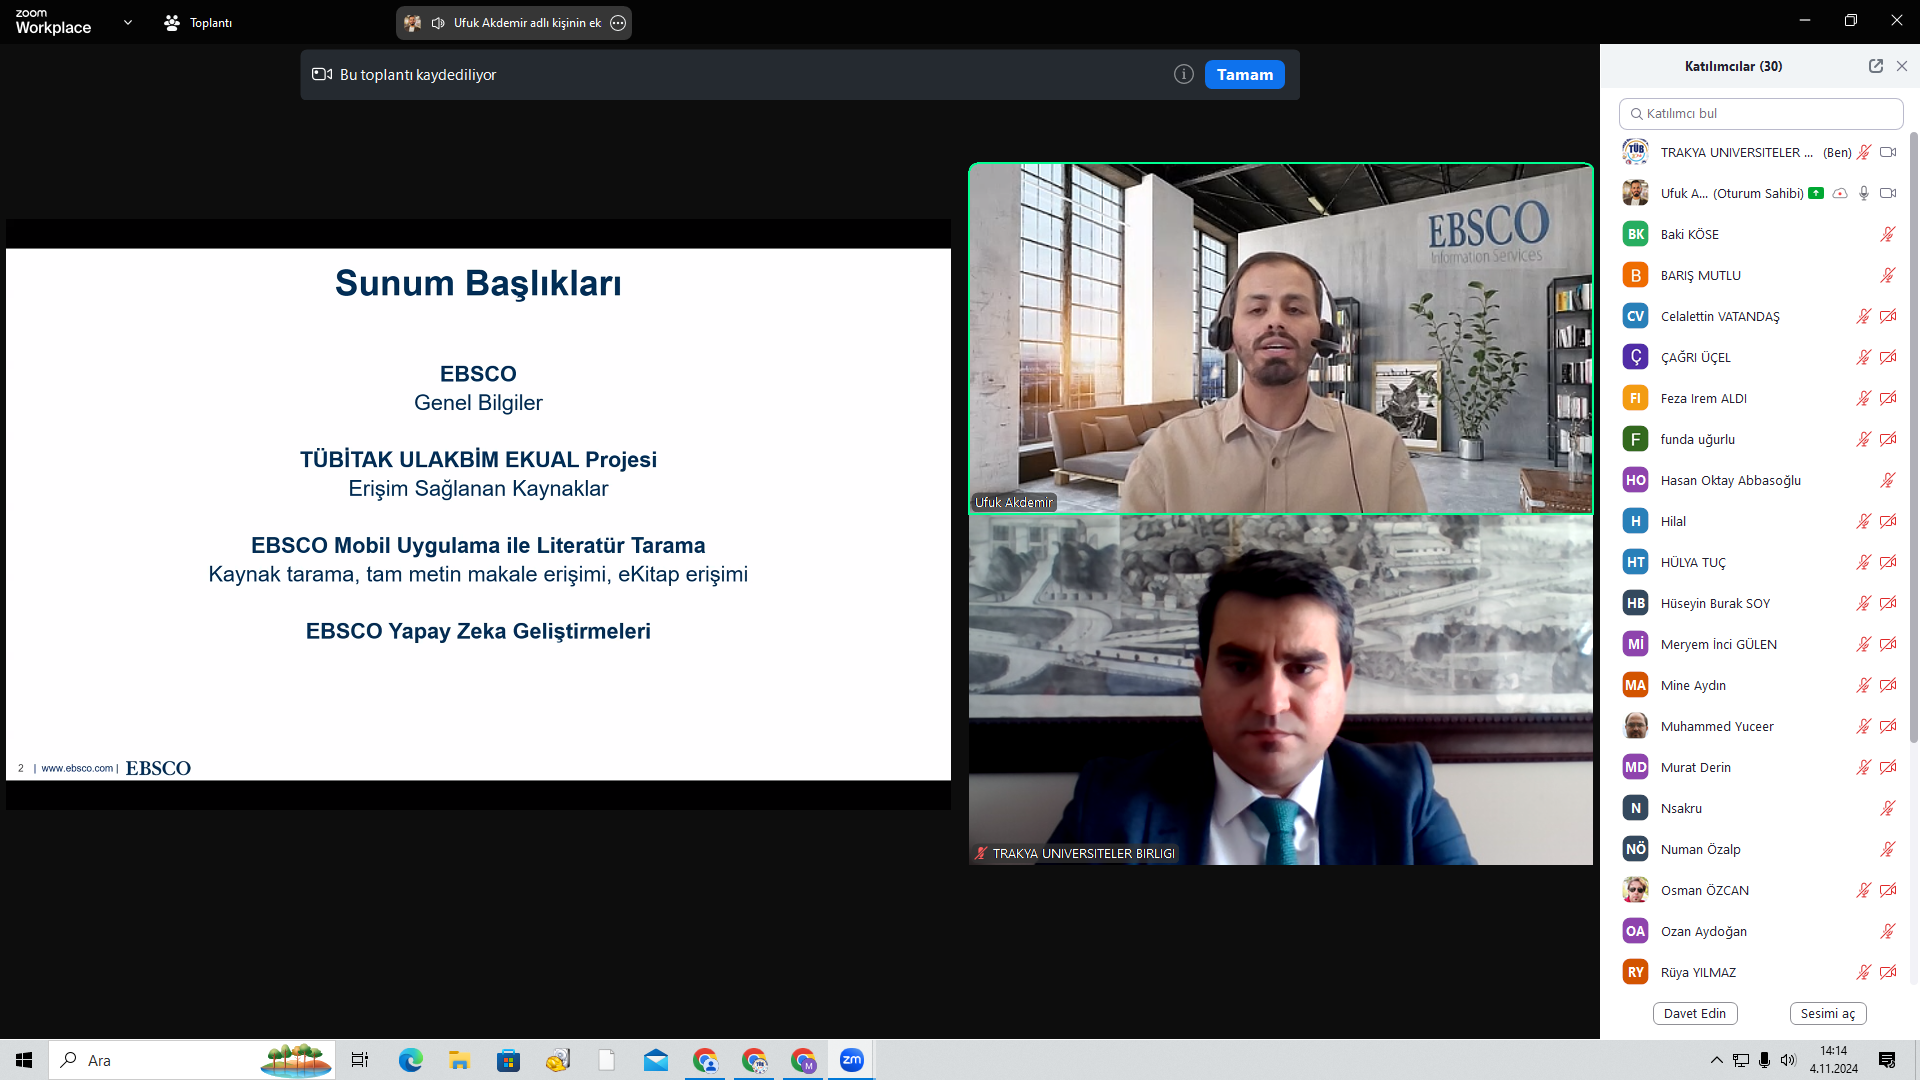Toggle my camera icon in the participants list

[x=1888, y=153]
